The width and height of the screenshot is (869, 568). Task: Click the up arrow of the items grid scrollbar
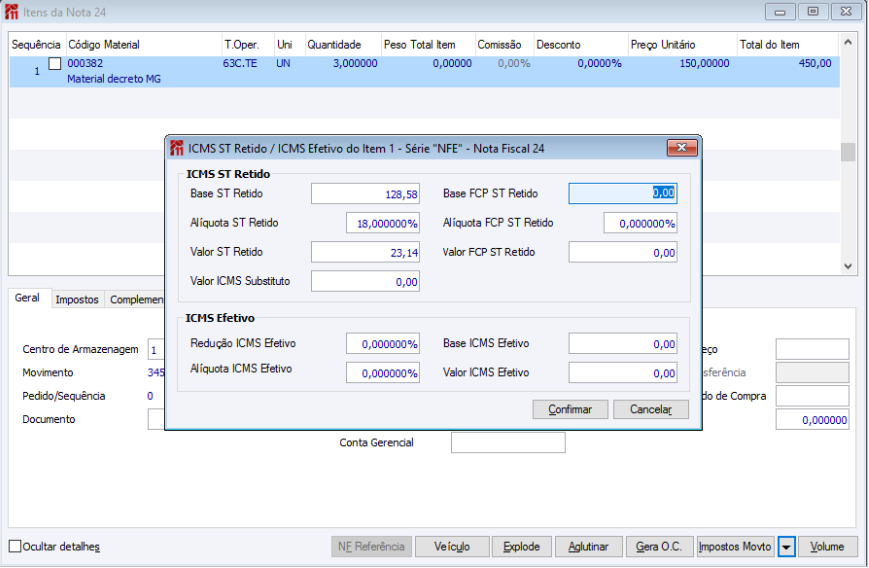tap(847, 43)
